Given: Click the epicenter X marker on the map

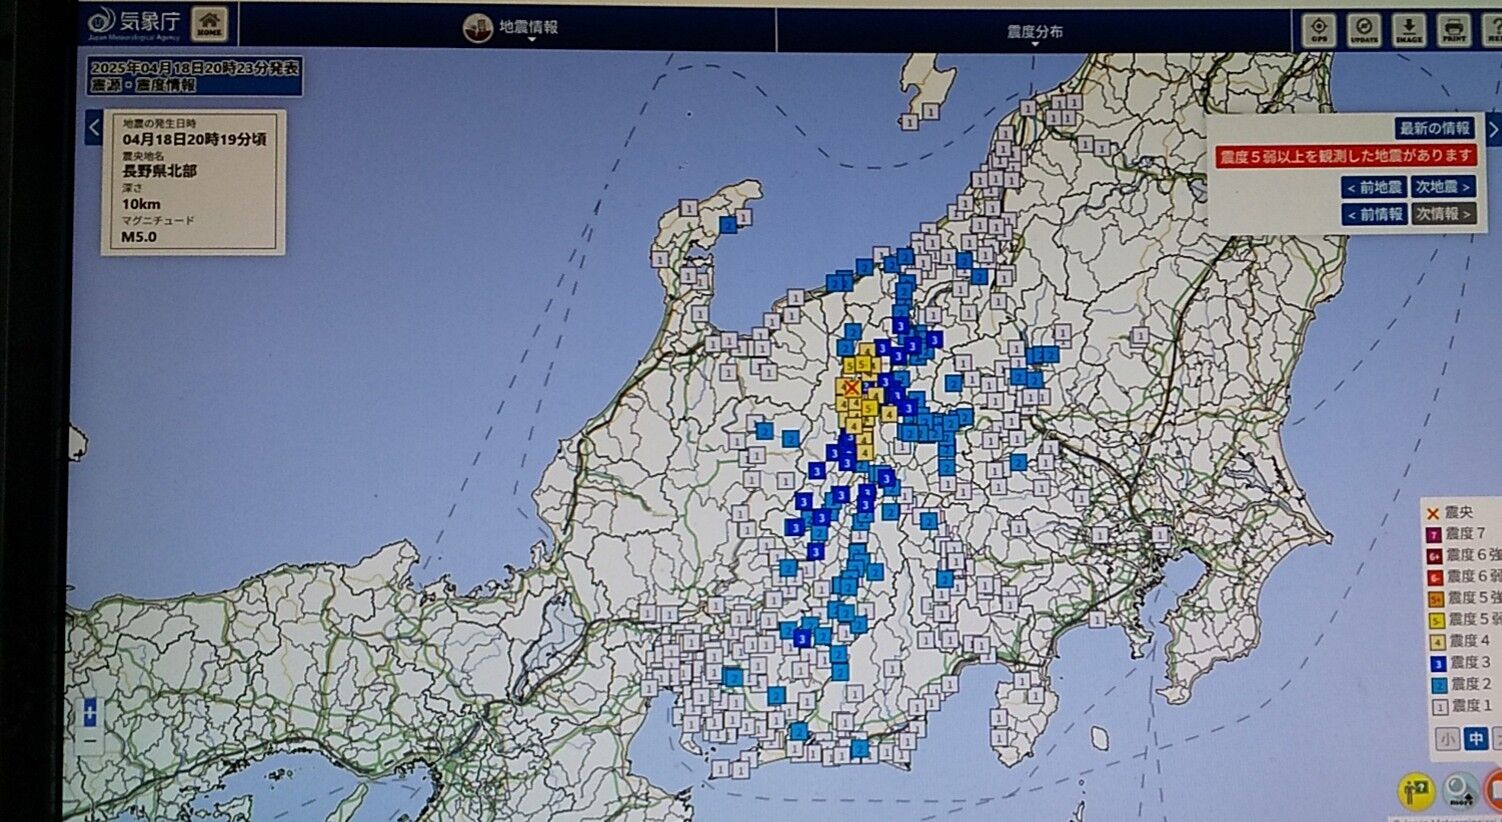Looking at the screenshot, I should pyautogui.click(x=851, y=388).
